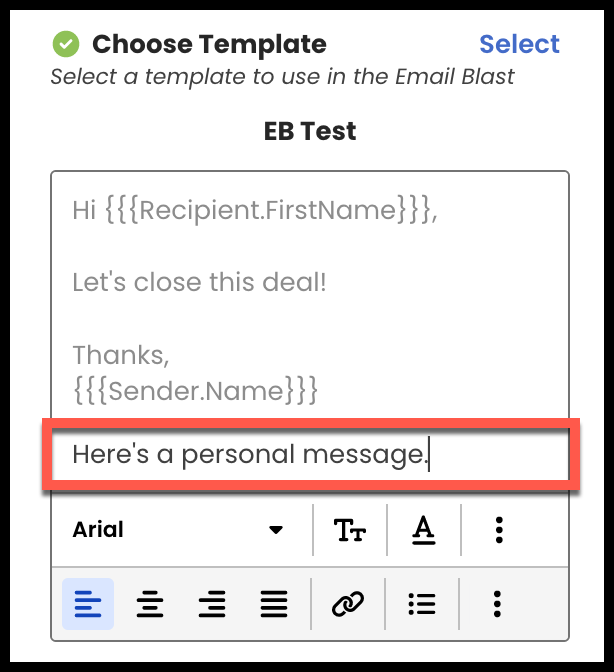
Task: Expand the Arial font dropdown
Action: coord(178,530)
